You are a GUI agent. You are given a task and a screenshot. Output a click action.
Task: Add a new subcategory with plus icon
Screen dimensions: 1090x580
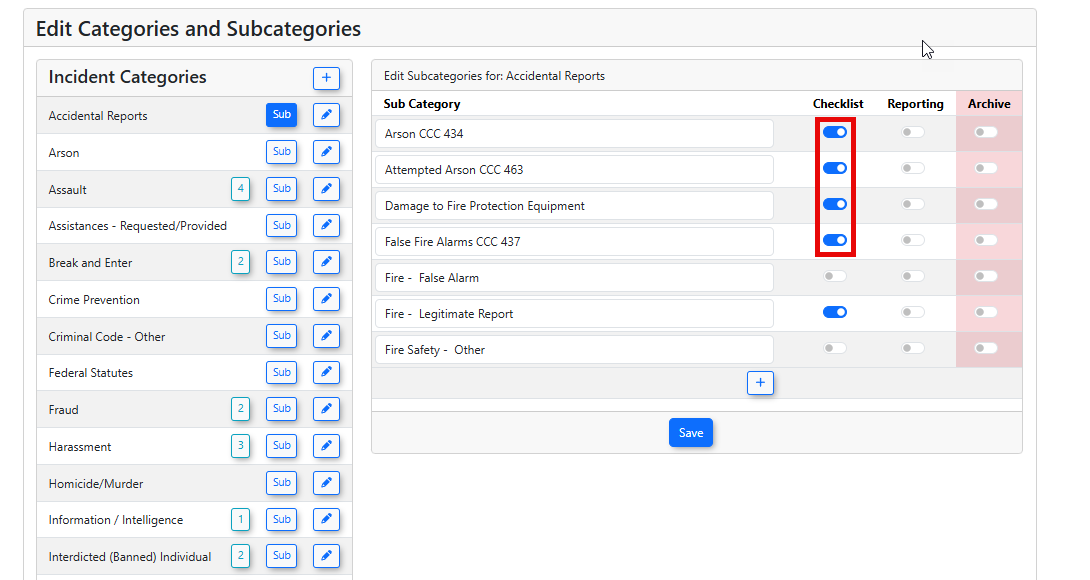point(760,382)
